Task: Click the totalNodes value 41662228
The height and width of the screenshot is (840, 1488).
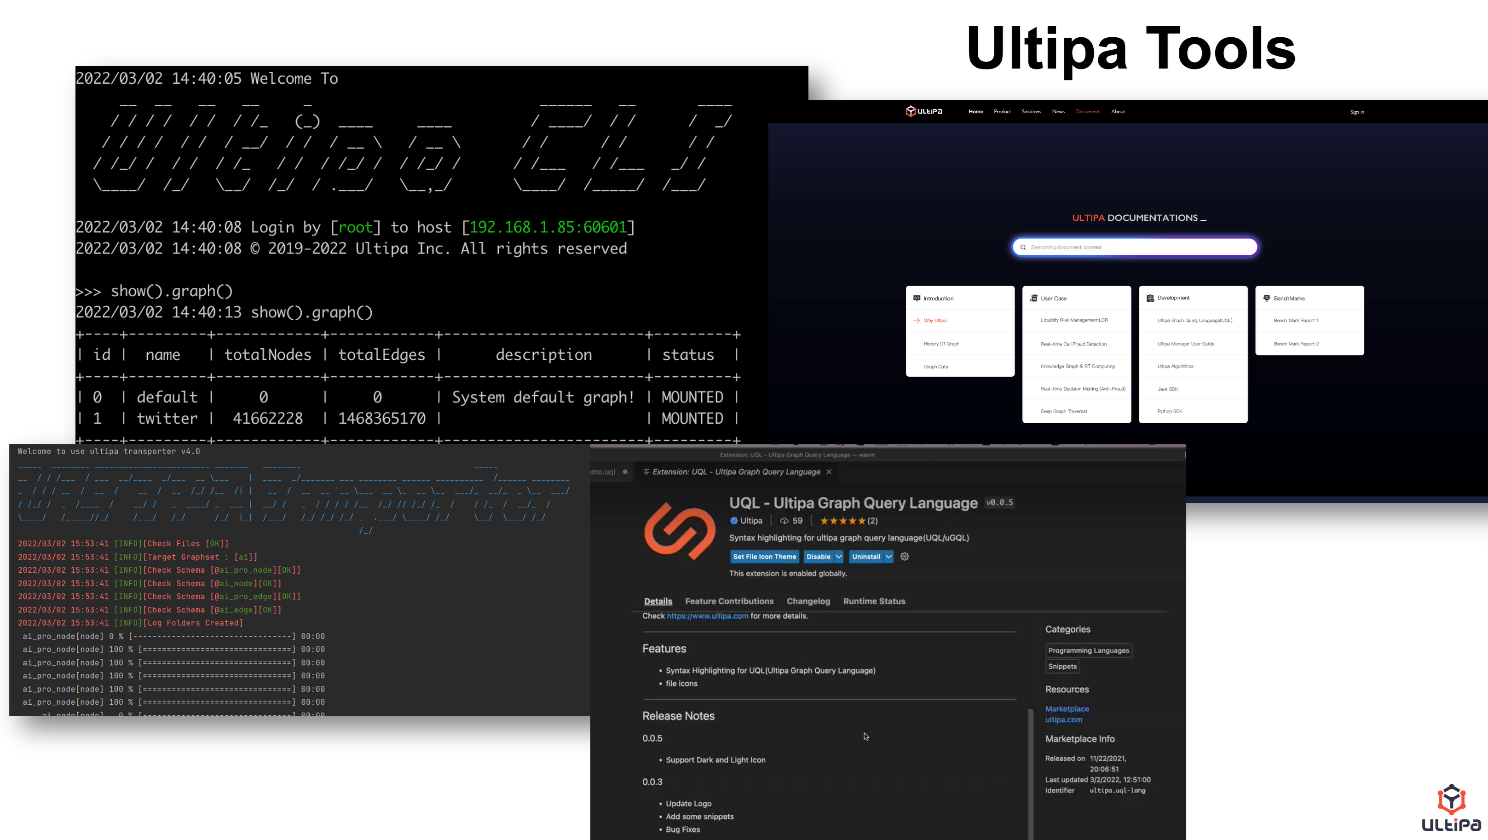Action: coord(268,419)
